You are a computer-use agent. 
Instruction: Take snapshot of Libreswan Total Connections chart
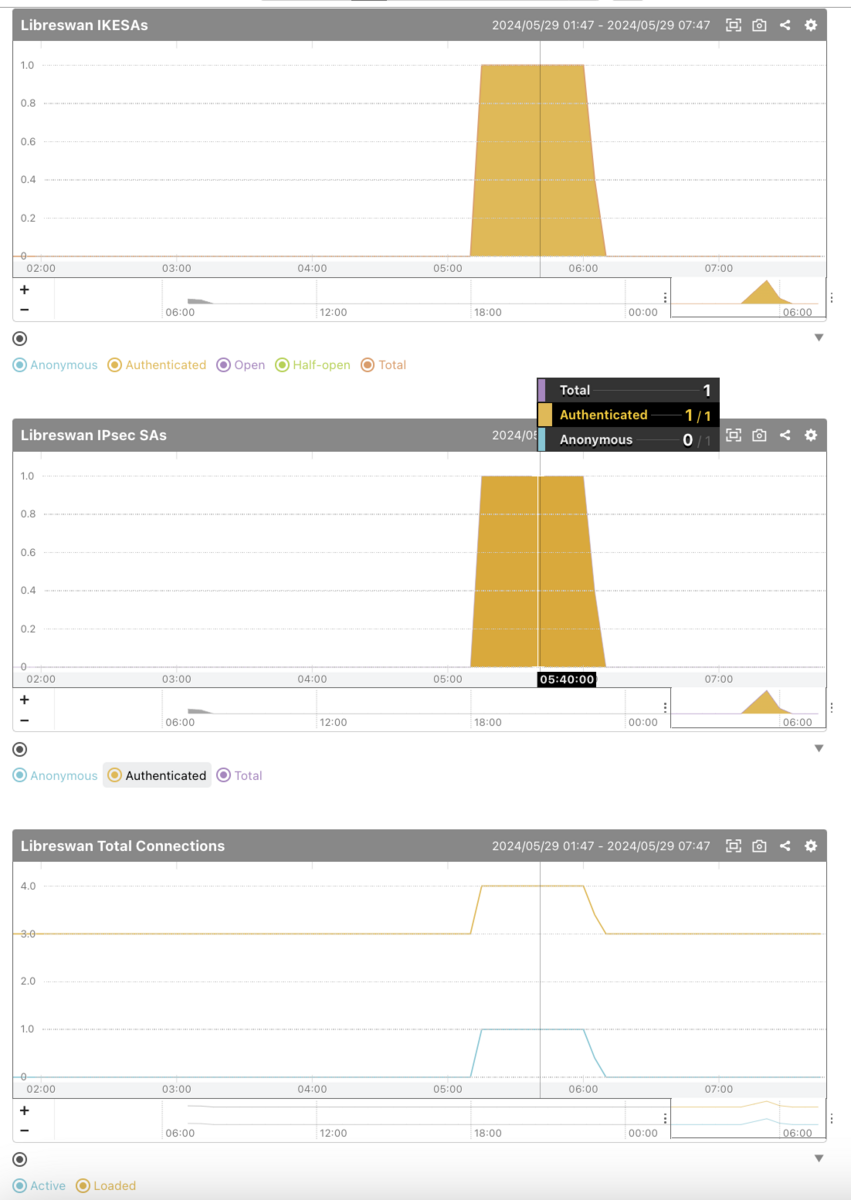click(760, 846)
